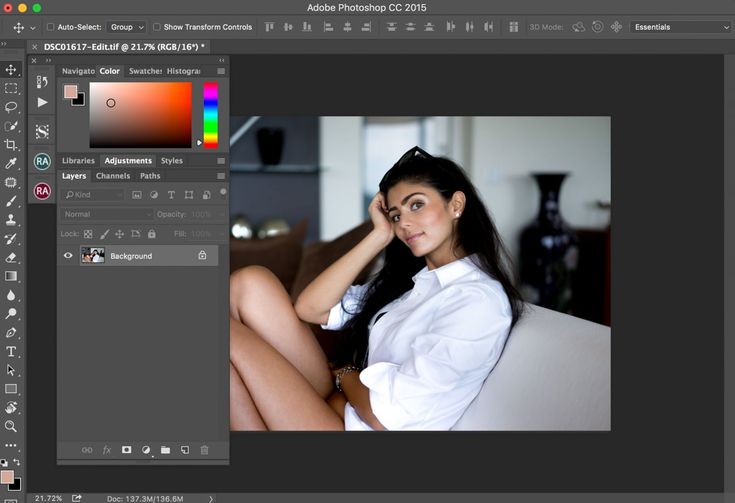Select the Zoom tool in toolbar
This screenshot has width=735, height=503.
(x=11, y=426)
